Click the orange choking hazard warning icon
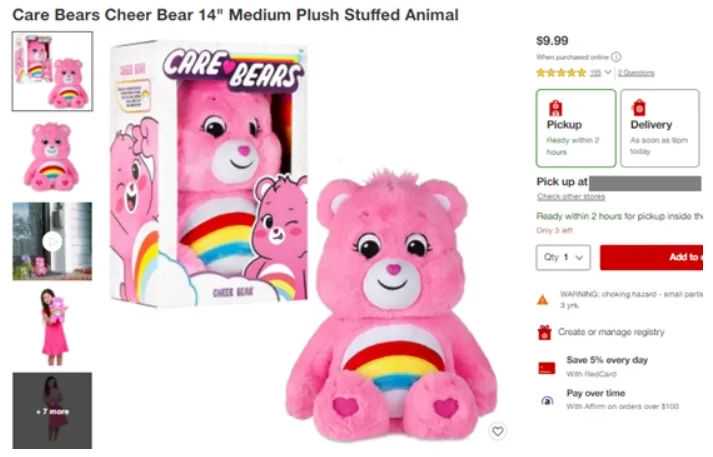The image size is (713, 457). pyautogui.click(x=543, y=299)
